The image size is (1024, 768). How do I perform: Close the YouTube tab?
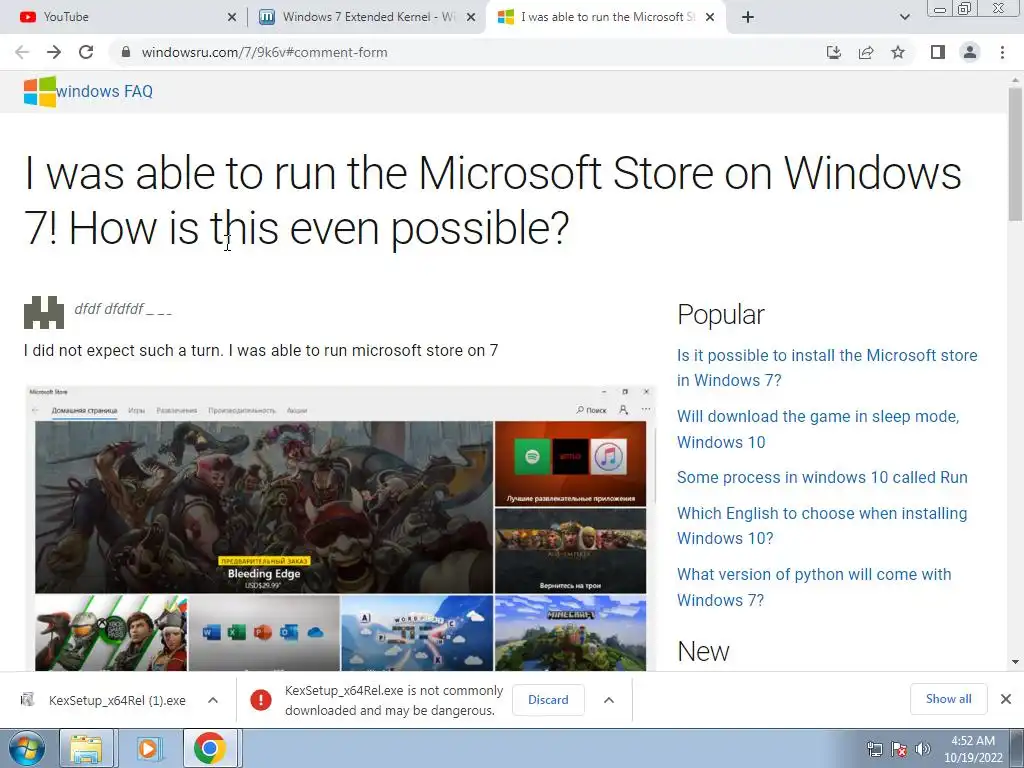point(232,17)
